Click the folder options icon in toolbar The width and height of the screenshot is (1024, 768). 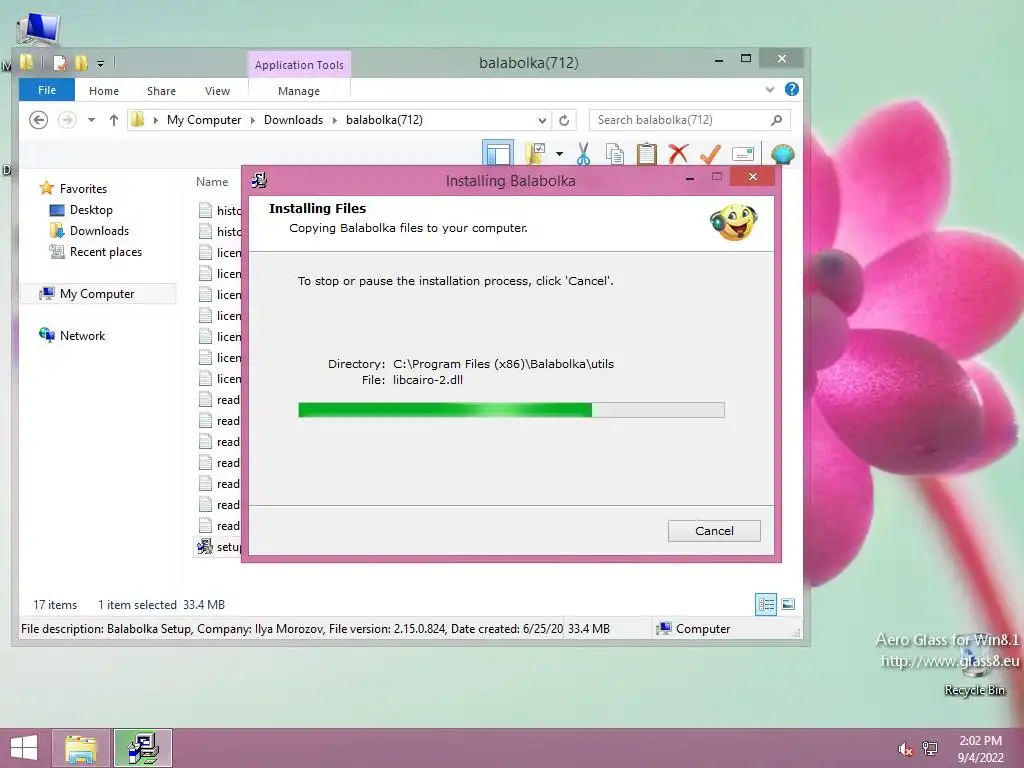coord(536,154)
